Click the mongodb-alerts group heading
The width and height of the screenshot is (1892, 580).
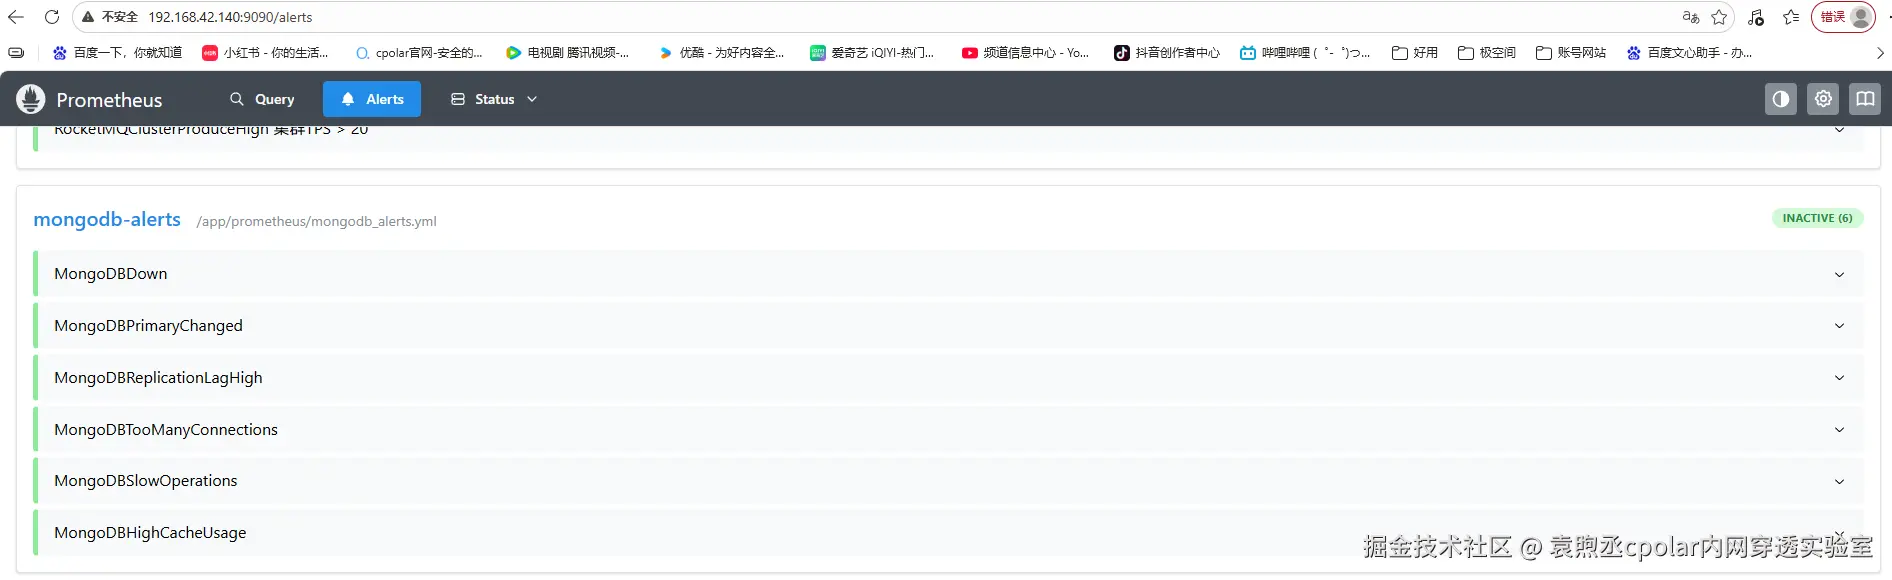[107, 220]
